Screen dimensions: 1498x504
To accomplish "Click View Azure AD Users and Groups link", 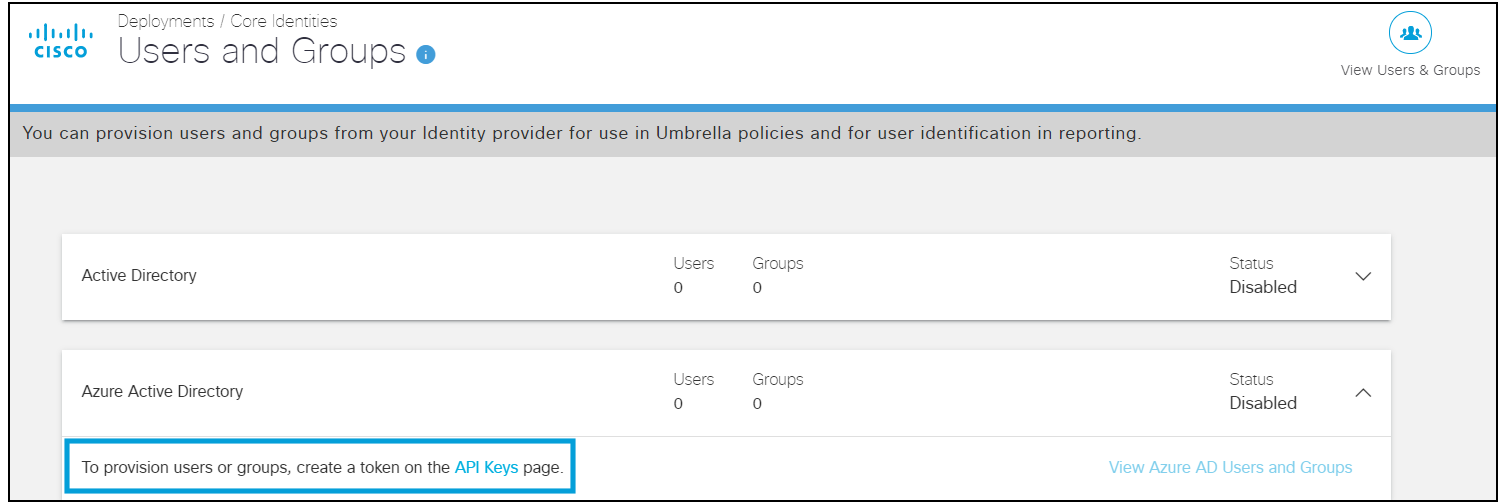I will click(1230, 467).
